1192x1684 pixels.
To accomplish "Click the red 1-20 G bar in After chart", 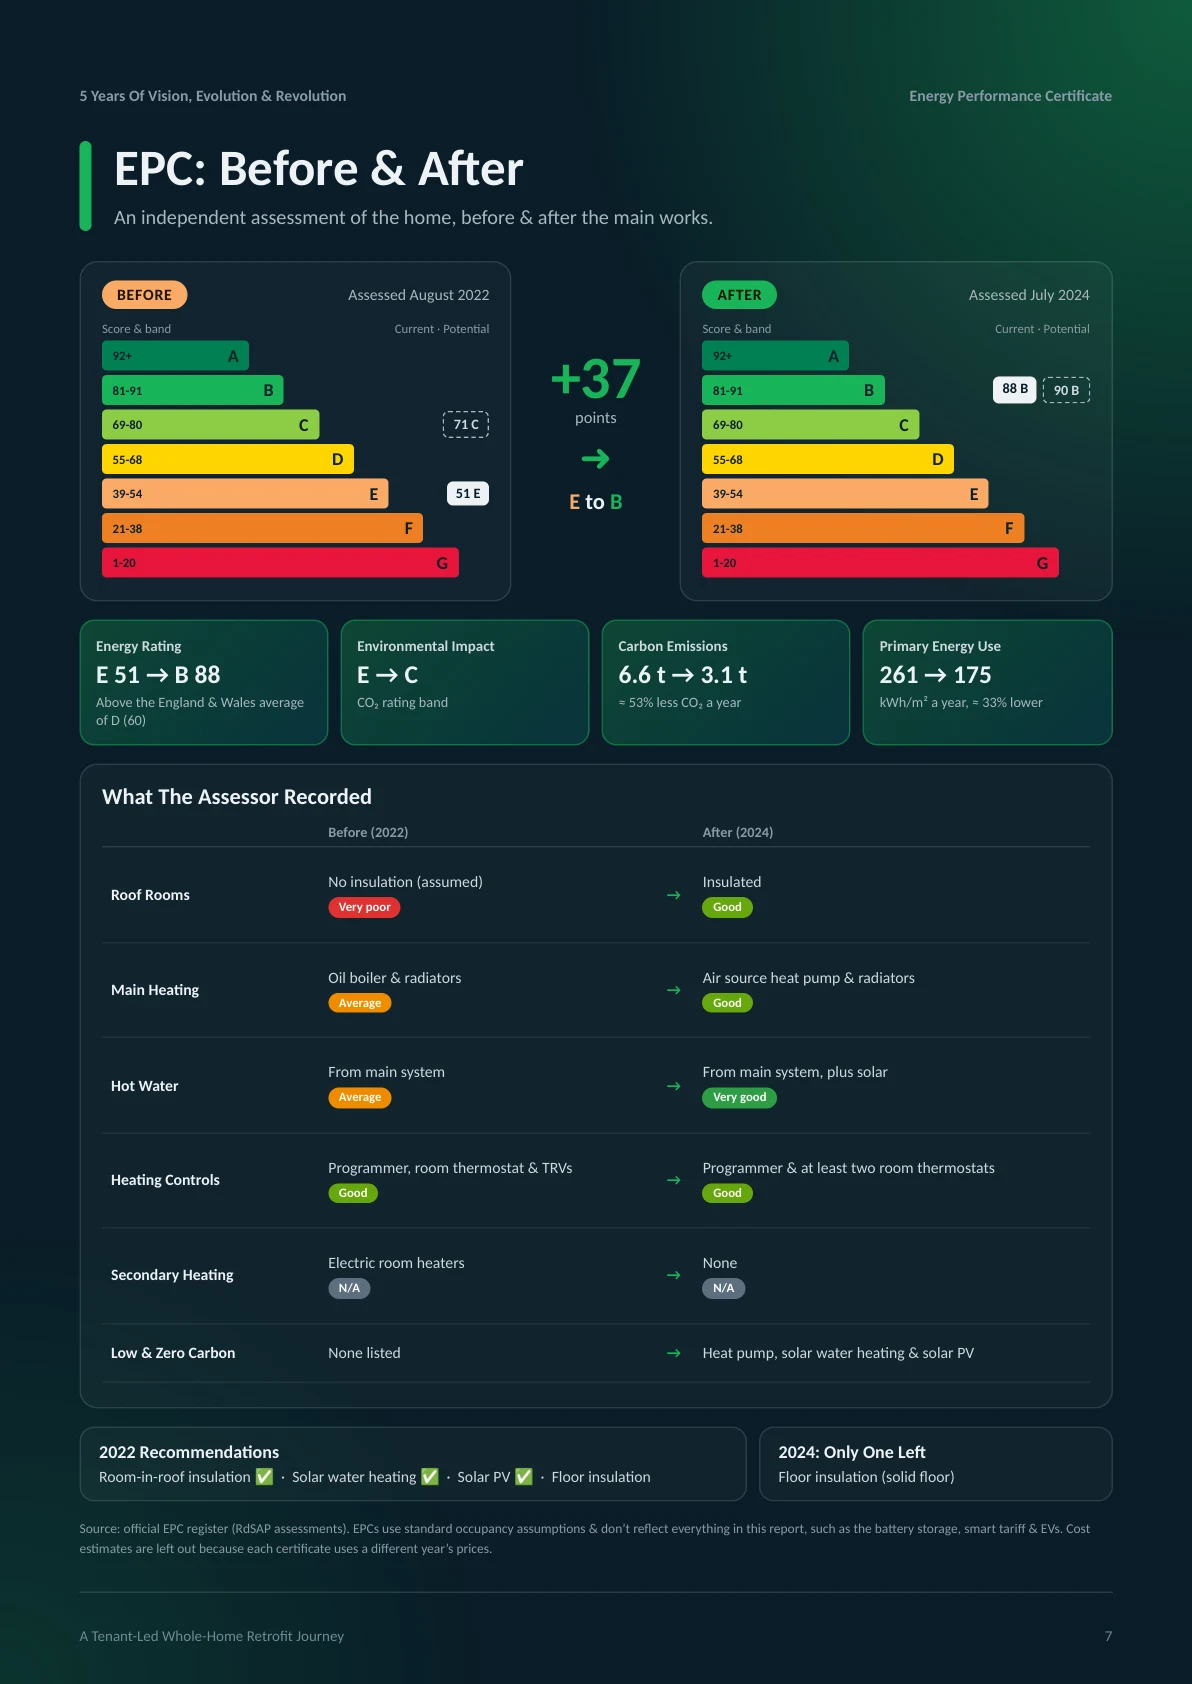I will coord(880,563).
